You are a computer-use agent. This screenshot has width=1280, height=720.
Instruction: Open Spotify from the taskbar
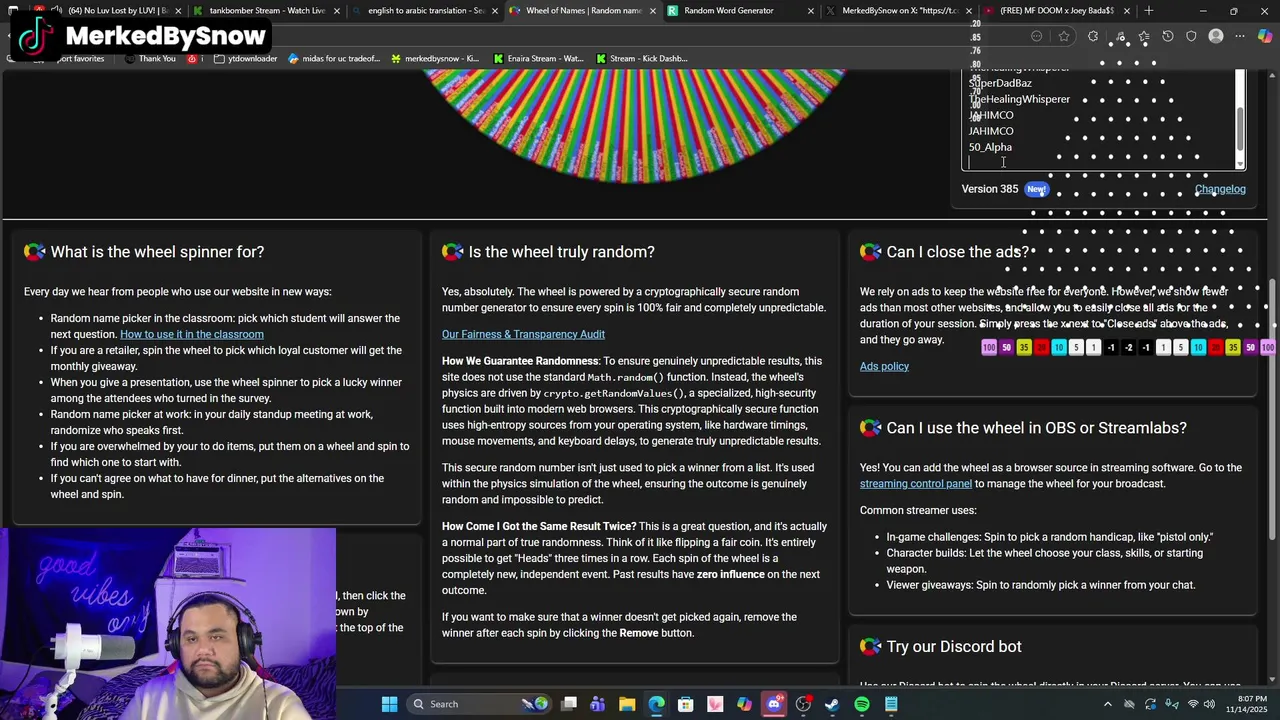[862, 704]
